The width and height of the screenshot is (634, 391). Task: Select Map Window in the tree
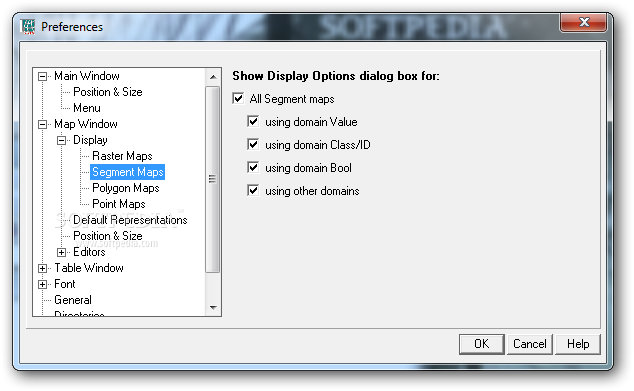[86, 124]
